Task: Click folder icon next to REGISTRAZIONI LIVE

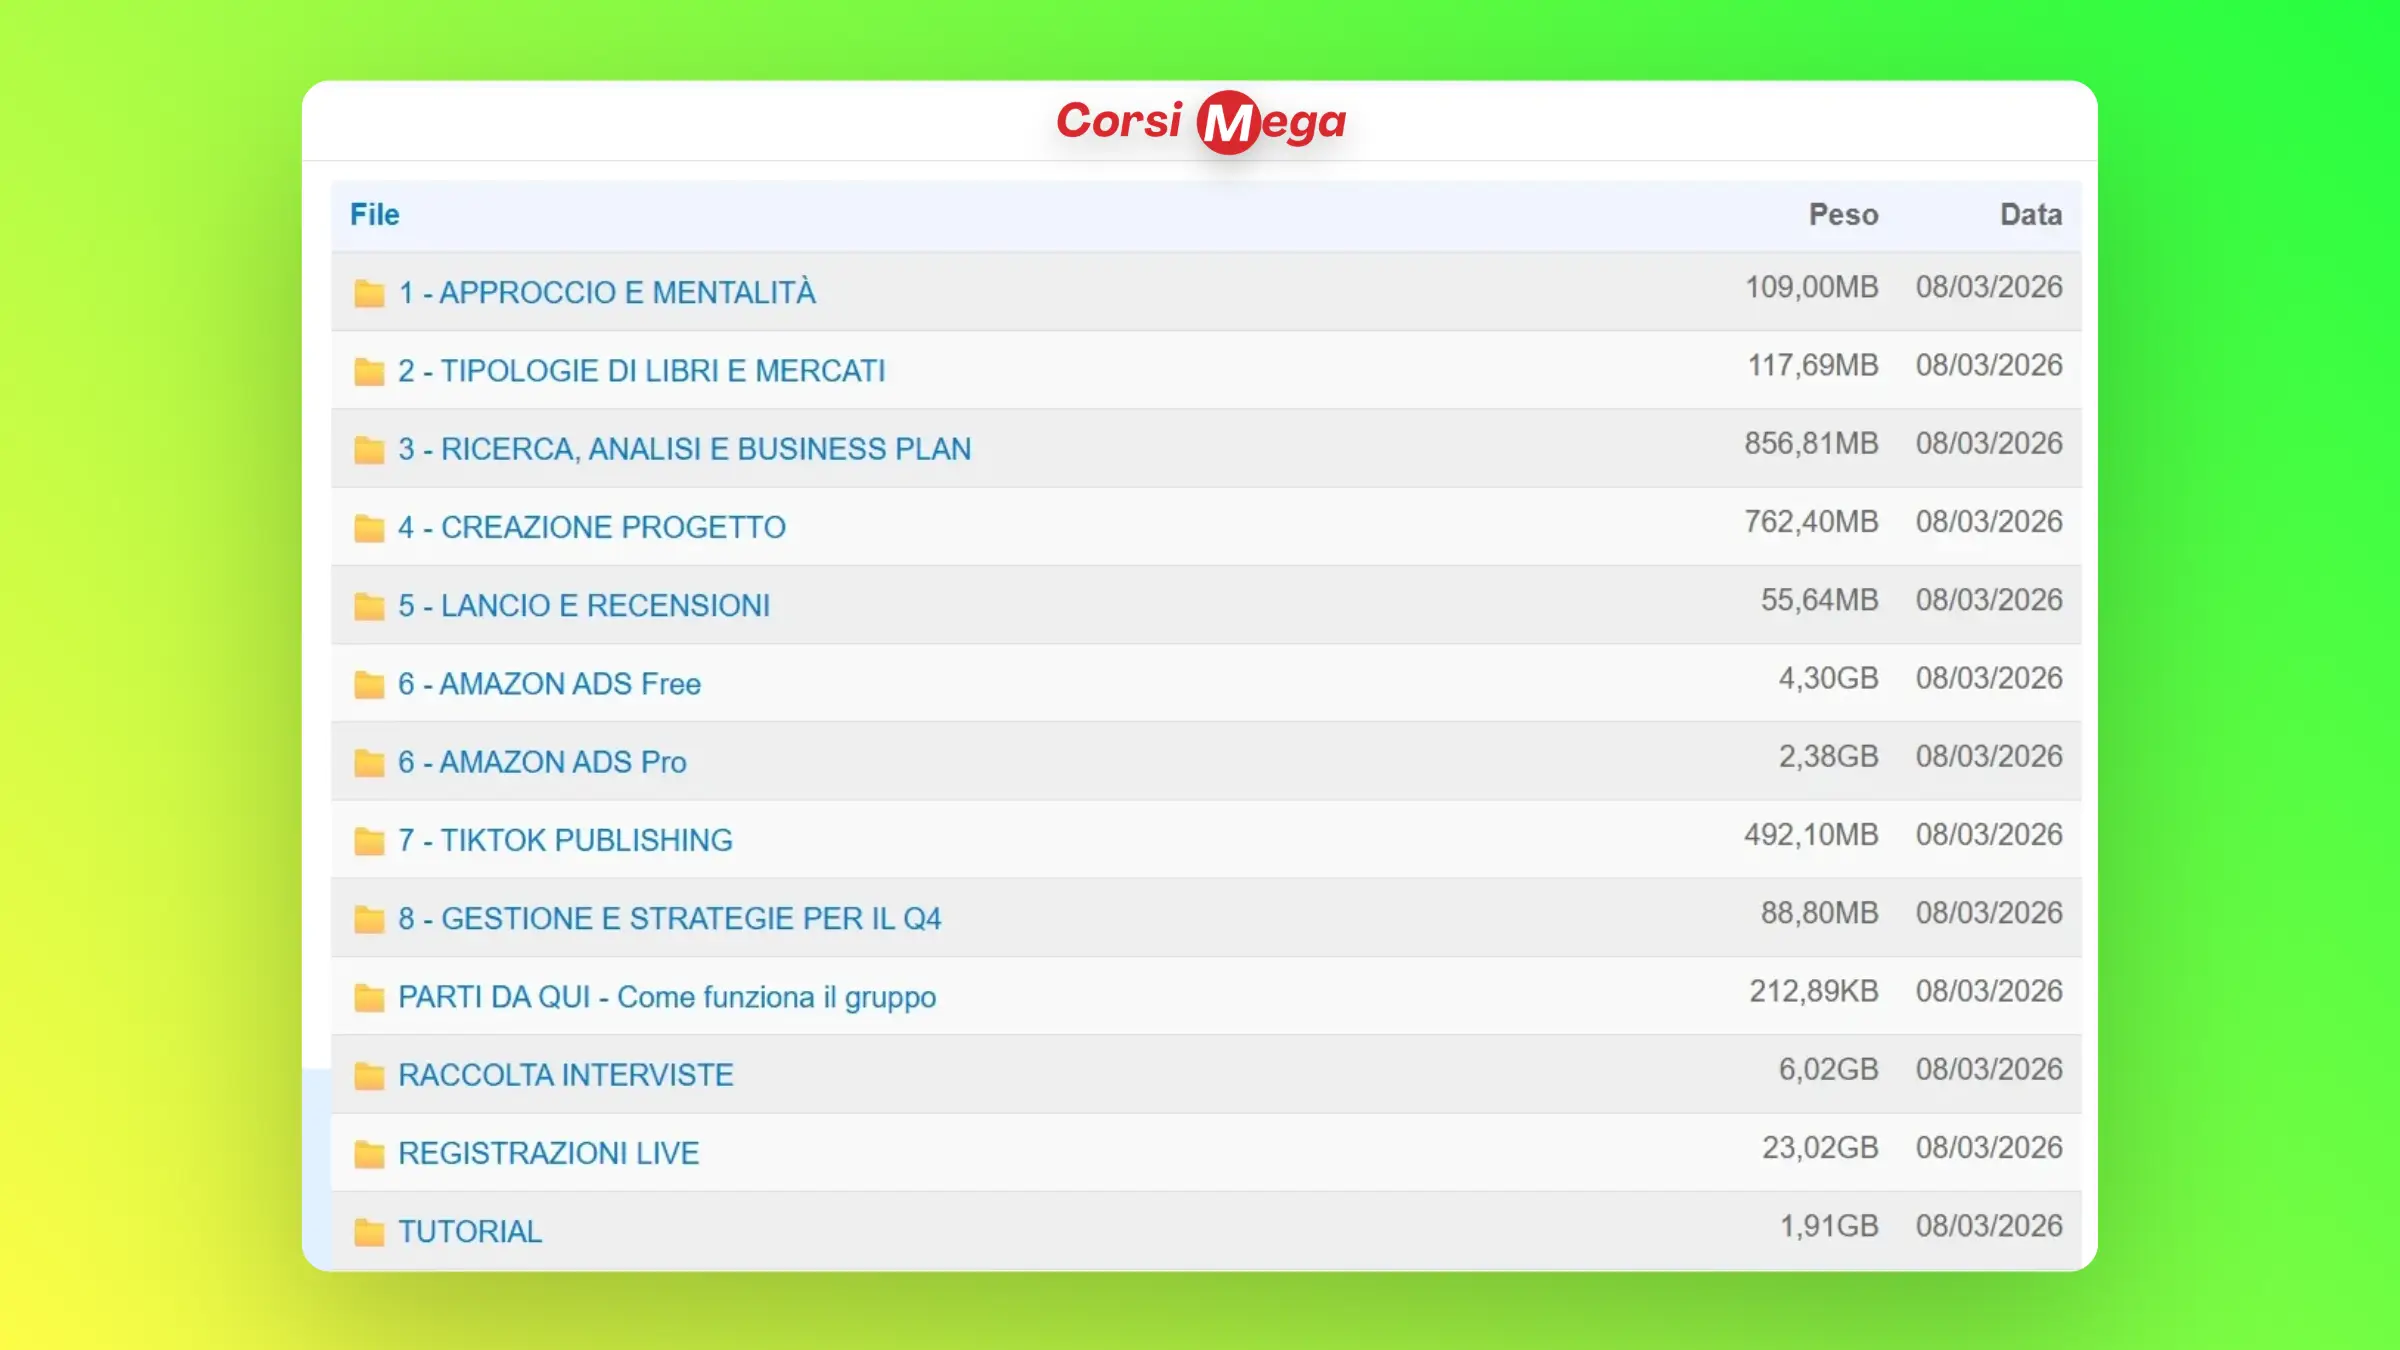Action: click(x=369, y=1154)
